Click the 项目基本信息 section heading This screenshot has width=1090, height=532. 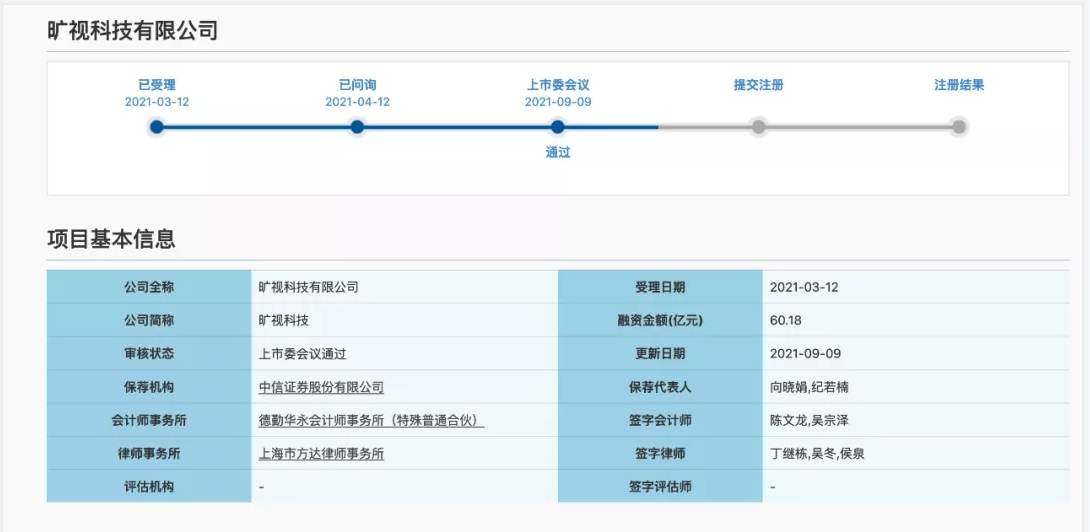click(x=111, y=239)
